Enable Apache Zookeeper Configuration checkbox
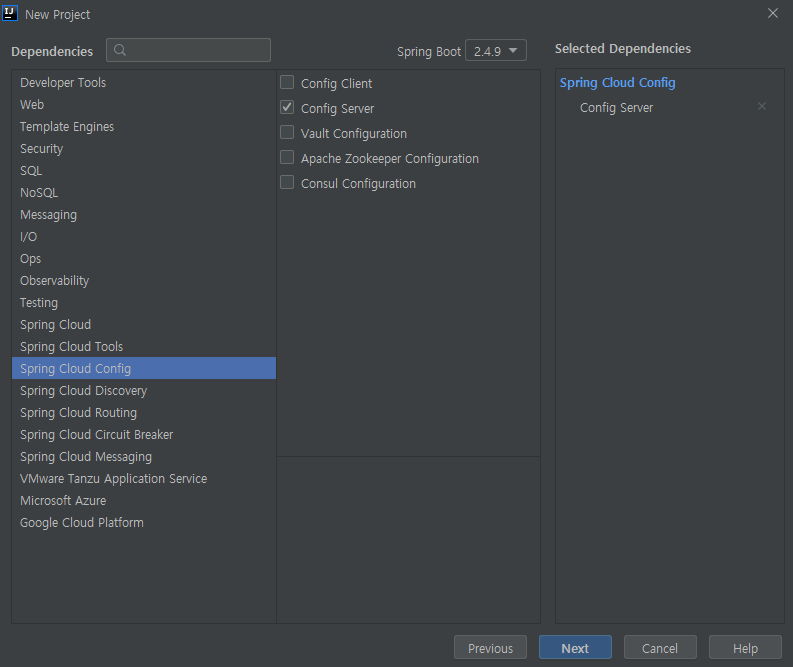This screenshot has width=793, height=667. 287,157
